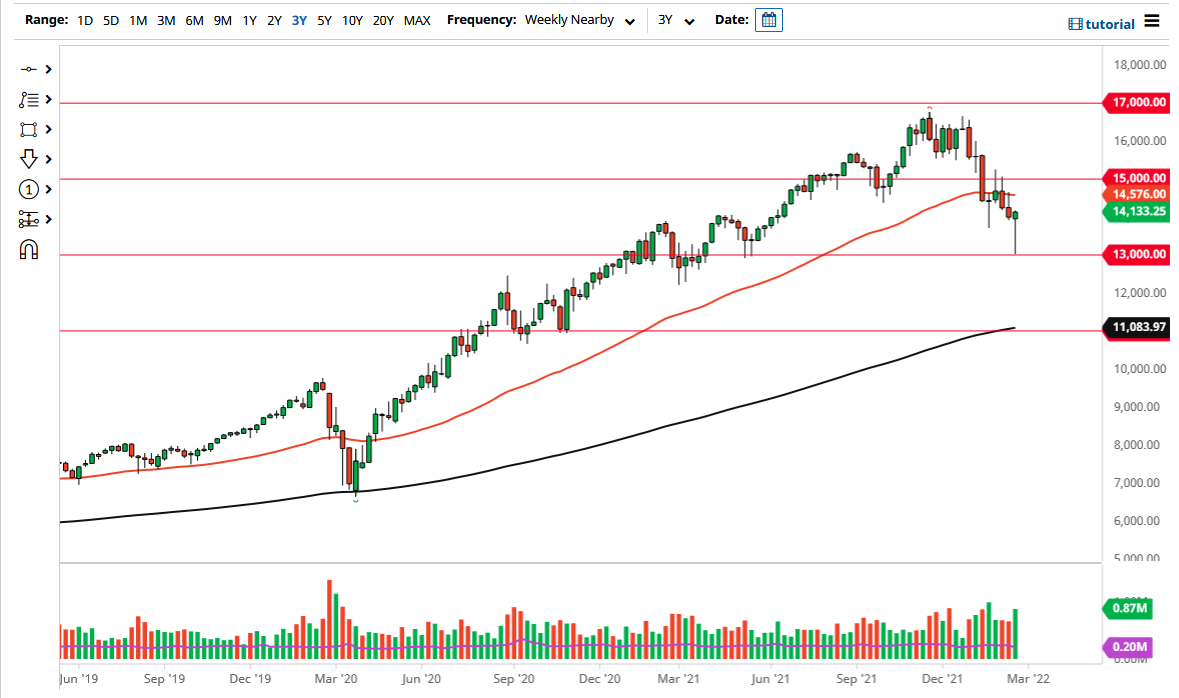Select the 1D range button

[x=84, y=19]
